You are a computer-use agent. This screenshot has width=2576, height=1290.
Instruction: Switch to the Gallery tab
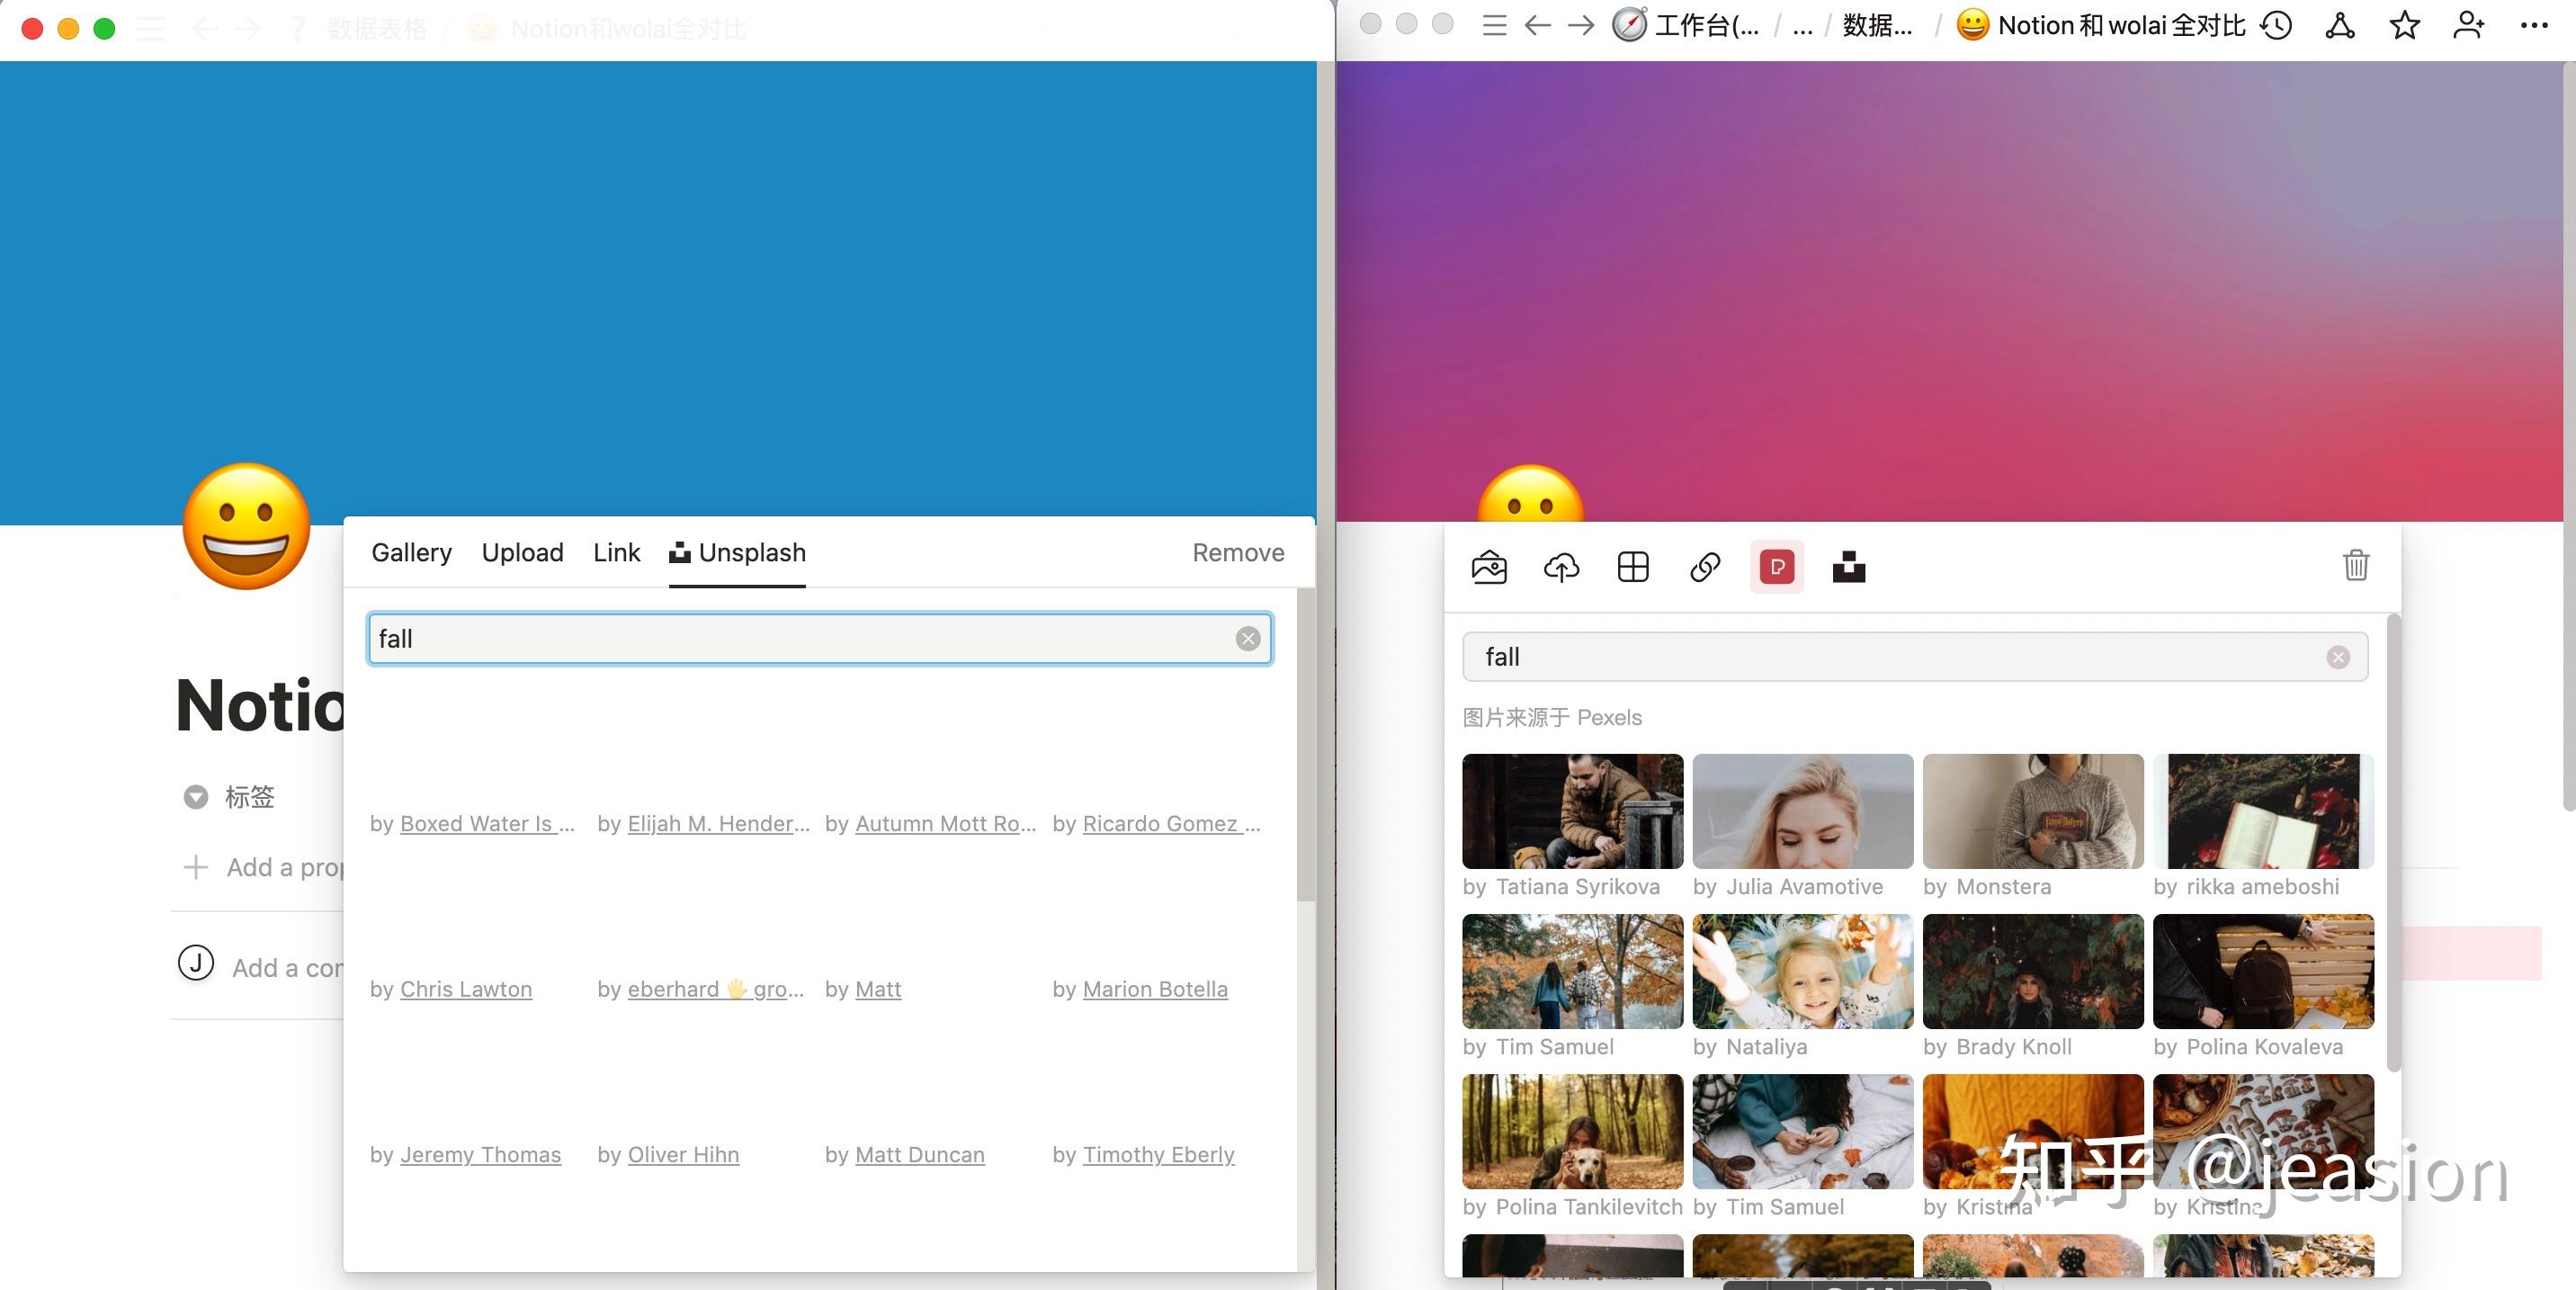pyautogui.click(x=411, y=553)
